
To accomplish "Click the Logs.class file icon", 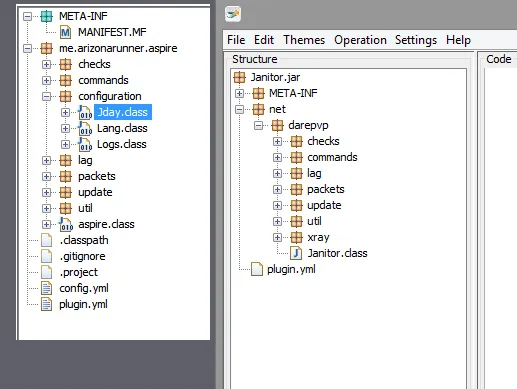I will (85, 144).
